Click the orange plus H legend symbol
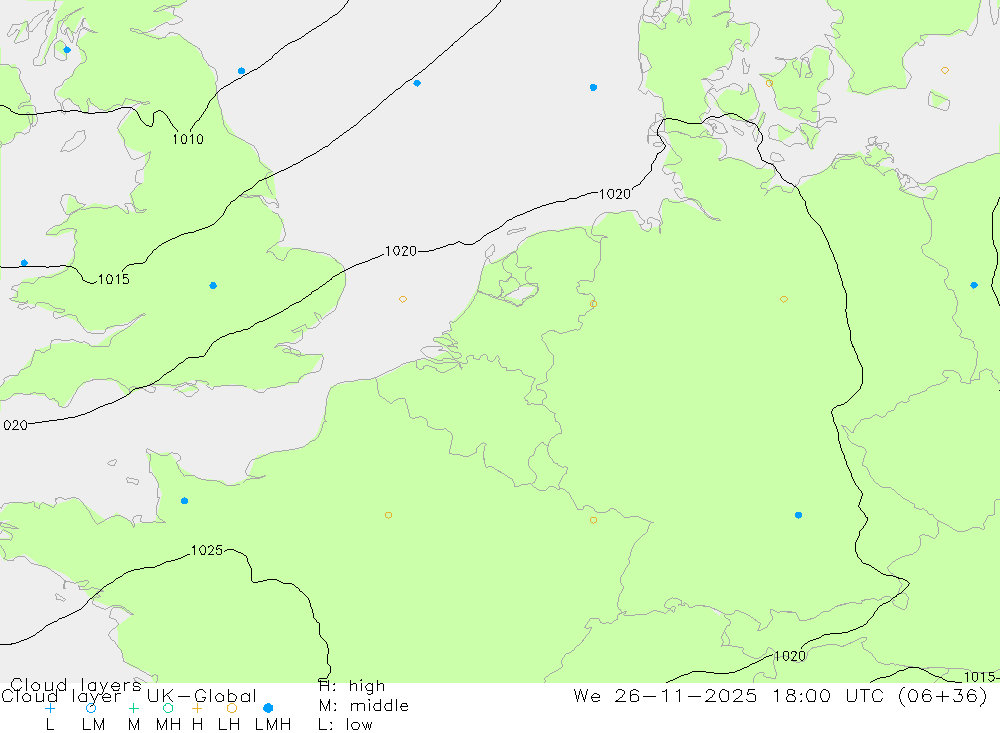Image resolution: width=1000 pixels, height=733 pixels. coord(197,708)
